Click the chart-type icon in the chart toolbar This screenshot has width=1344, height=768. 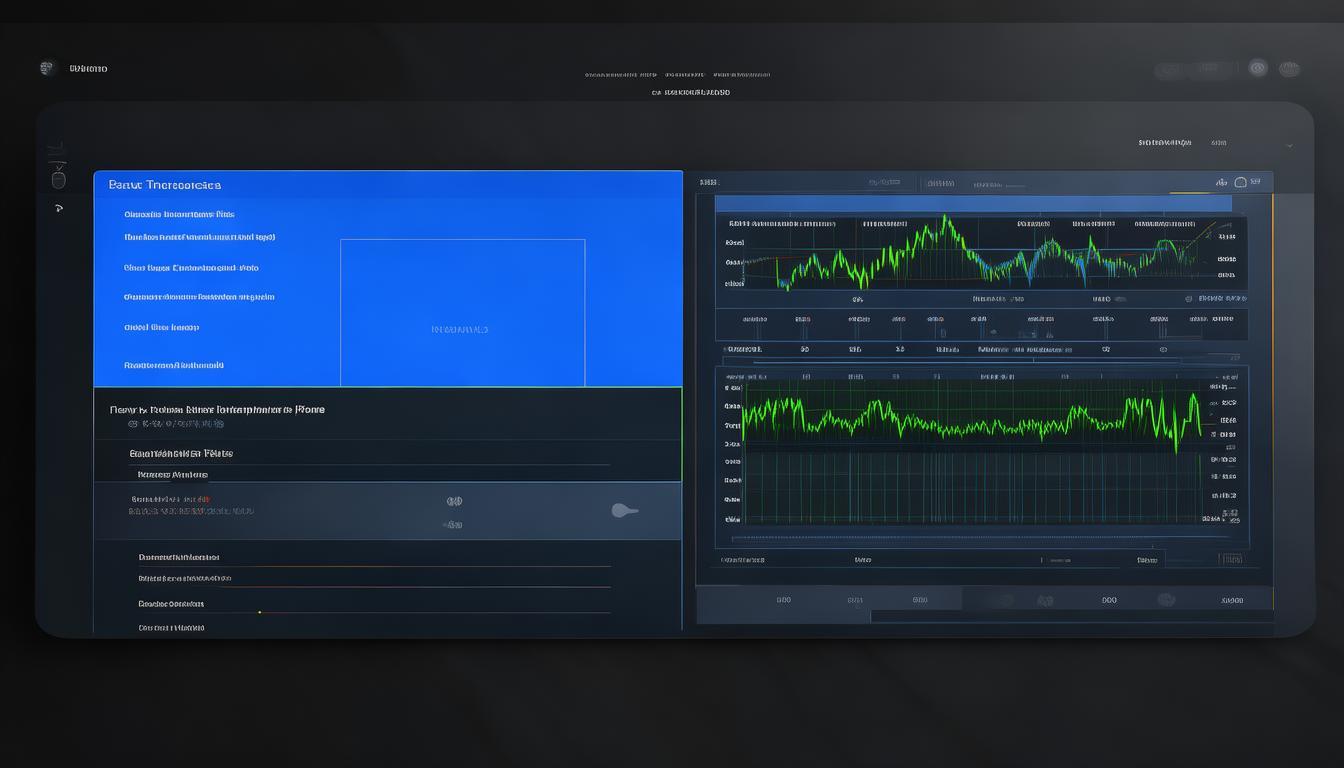coord(1221,183)
